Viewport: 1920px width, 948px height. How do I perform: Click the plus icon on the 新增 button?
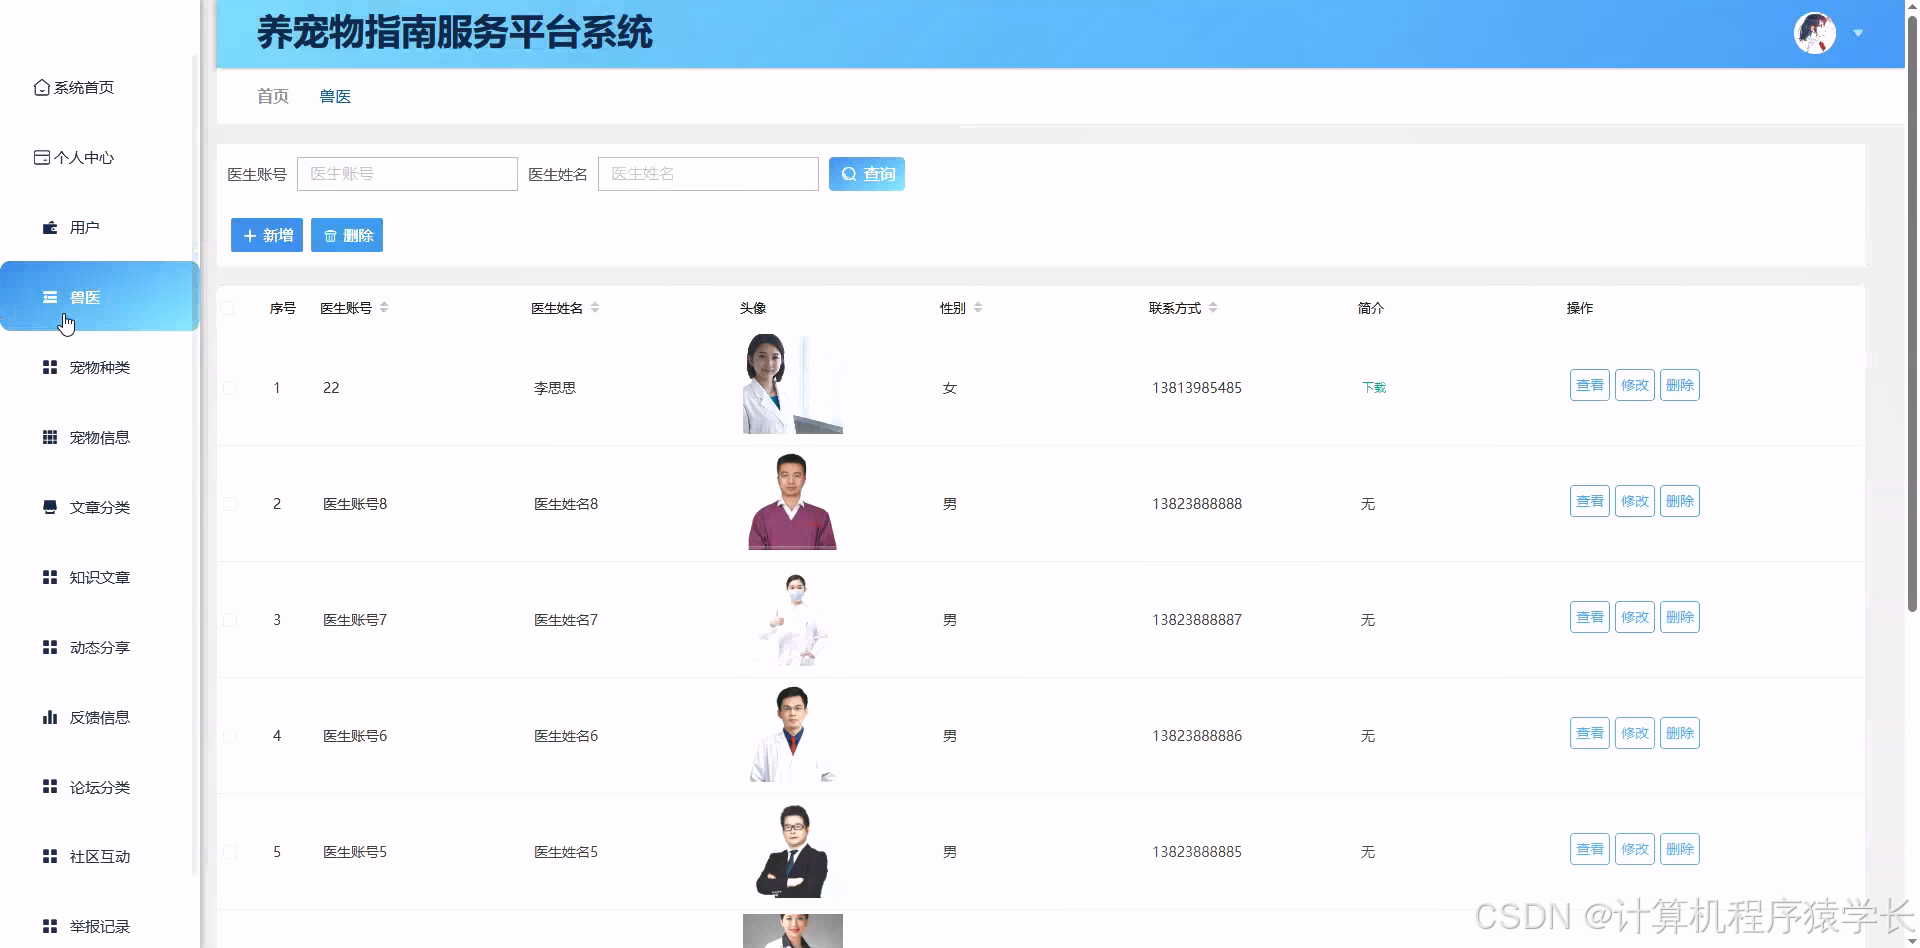(250, 235)
